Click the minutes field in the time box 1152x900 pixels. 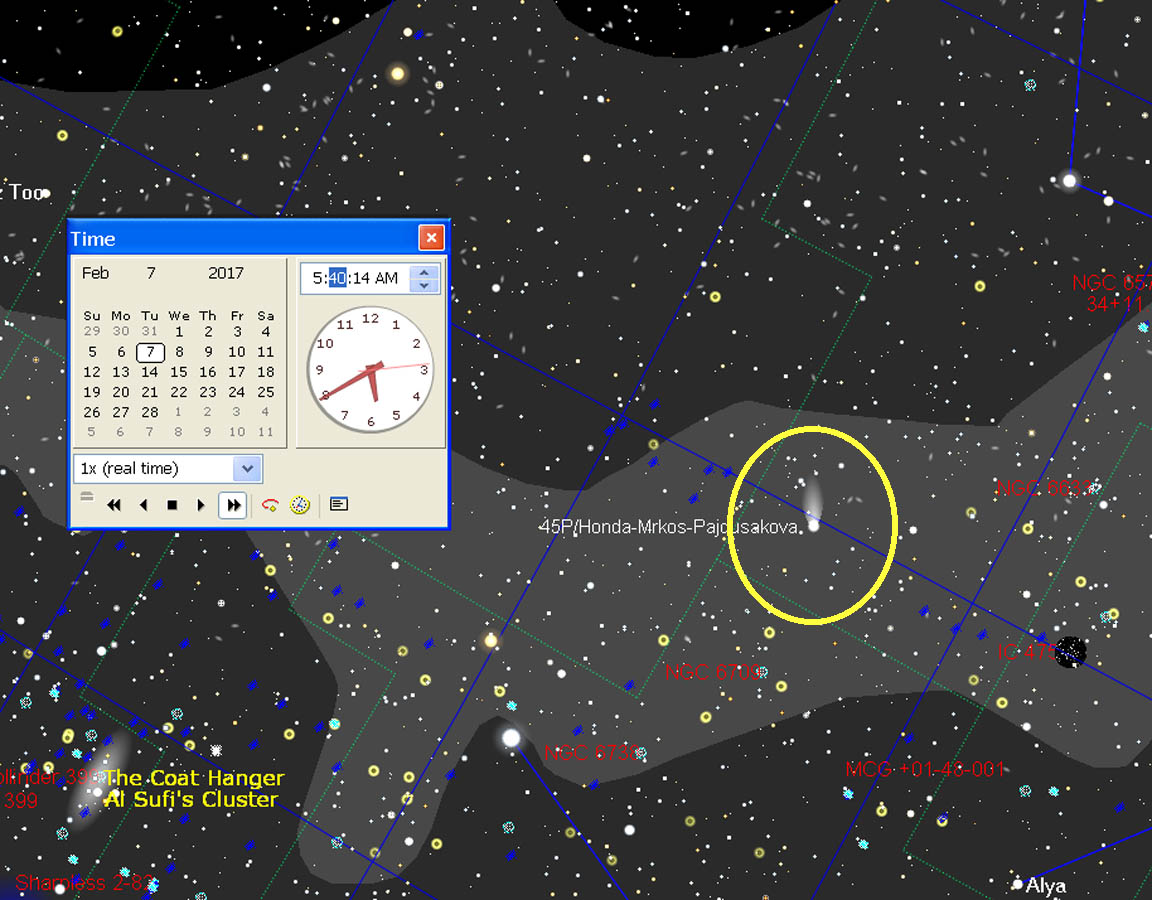click(337, 278)
